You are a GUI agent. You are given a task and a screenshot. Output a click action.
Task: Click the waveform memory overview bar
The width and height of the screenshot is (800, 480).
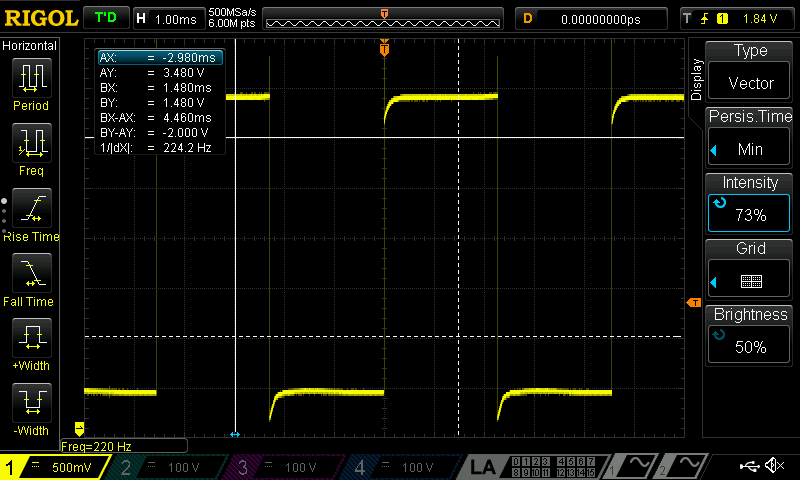click(383, 19)
